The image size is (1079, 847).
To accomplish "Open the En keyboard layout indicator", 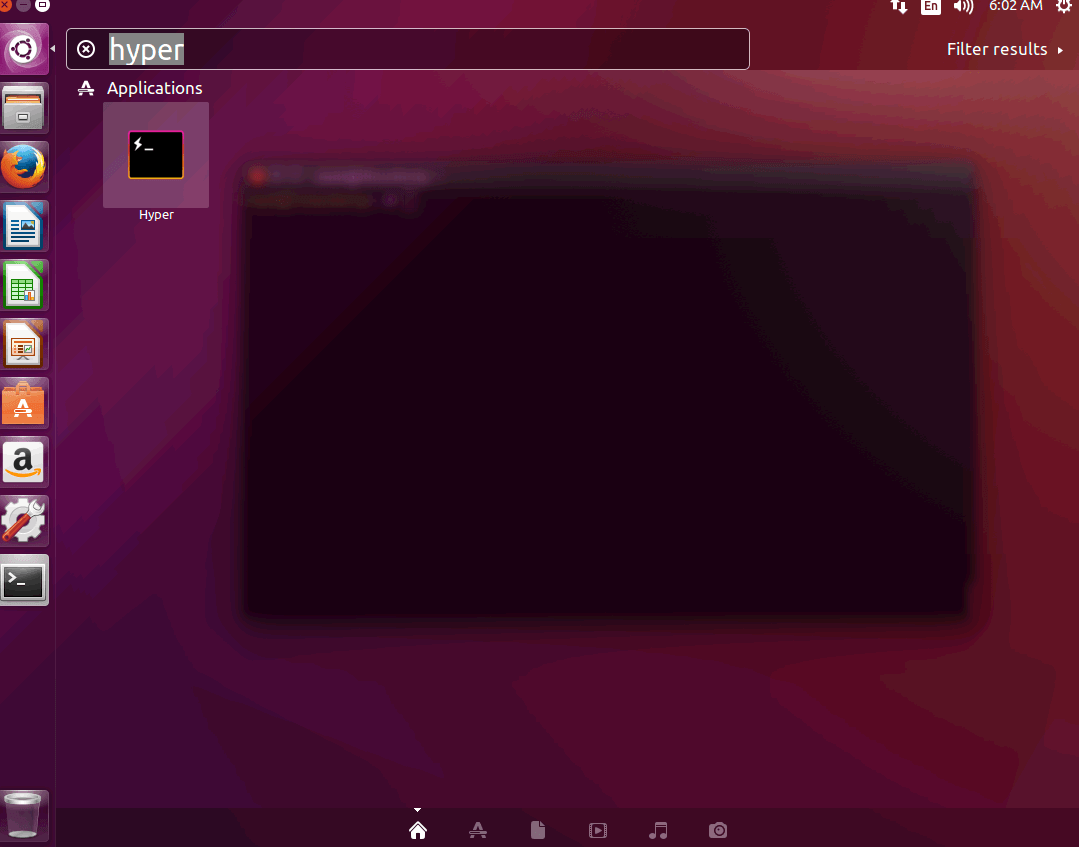I will click(930, 7).
